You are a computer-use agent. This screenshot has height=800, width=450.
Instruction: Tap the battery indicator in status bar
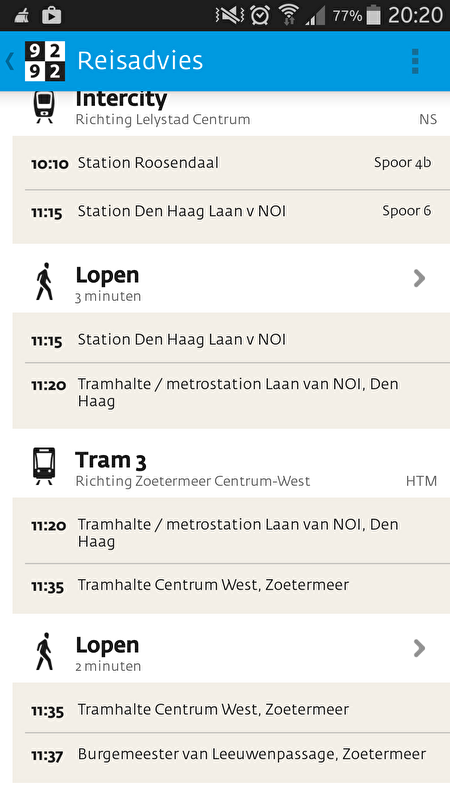click(x=373, y=15)
